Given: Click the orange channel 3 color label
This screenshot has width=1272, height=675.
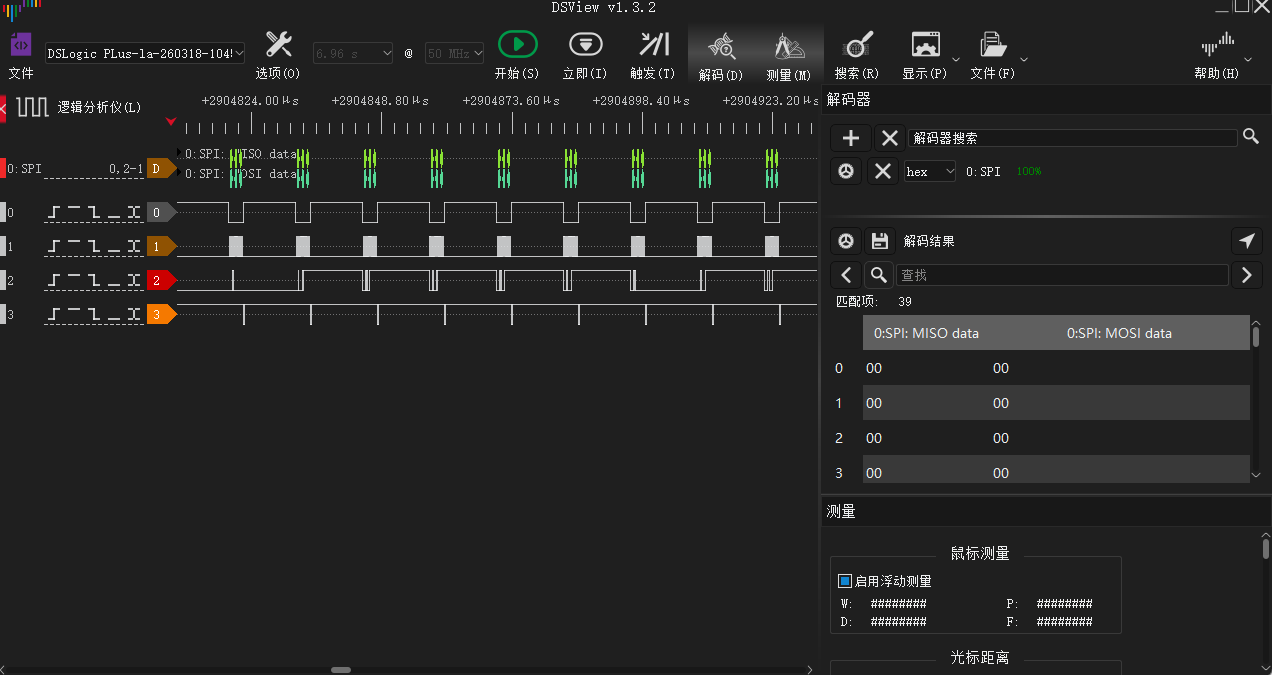Looking at the screenshot, I should [160, 315].
